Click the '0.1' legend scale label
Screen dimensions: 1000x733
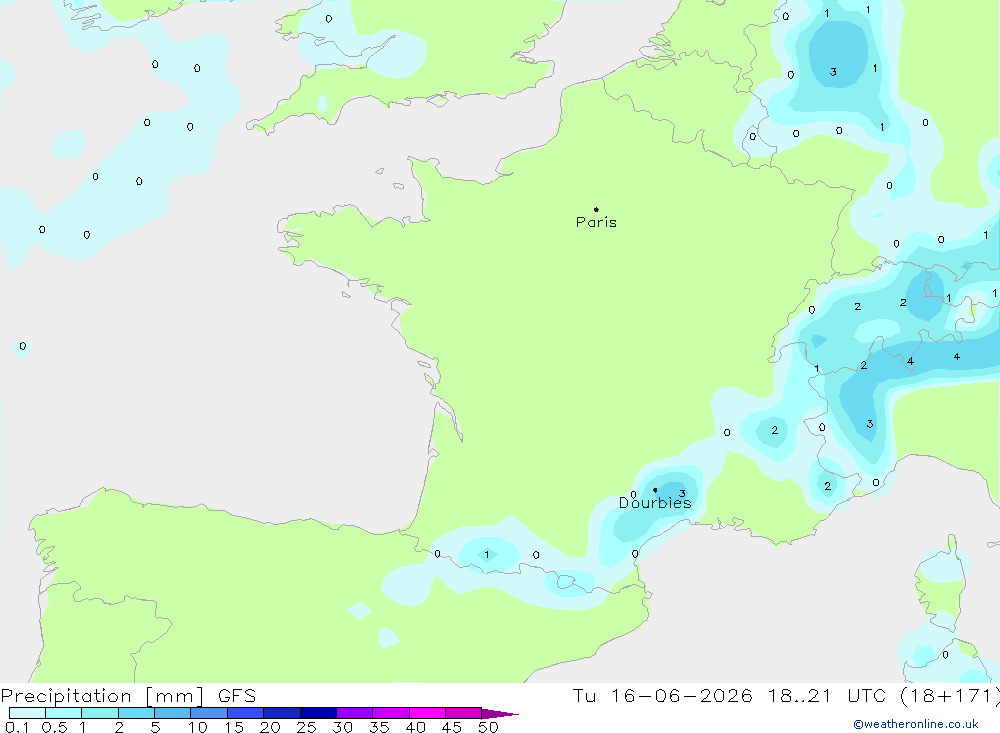click(x=17, y=727)
